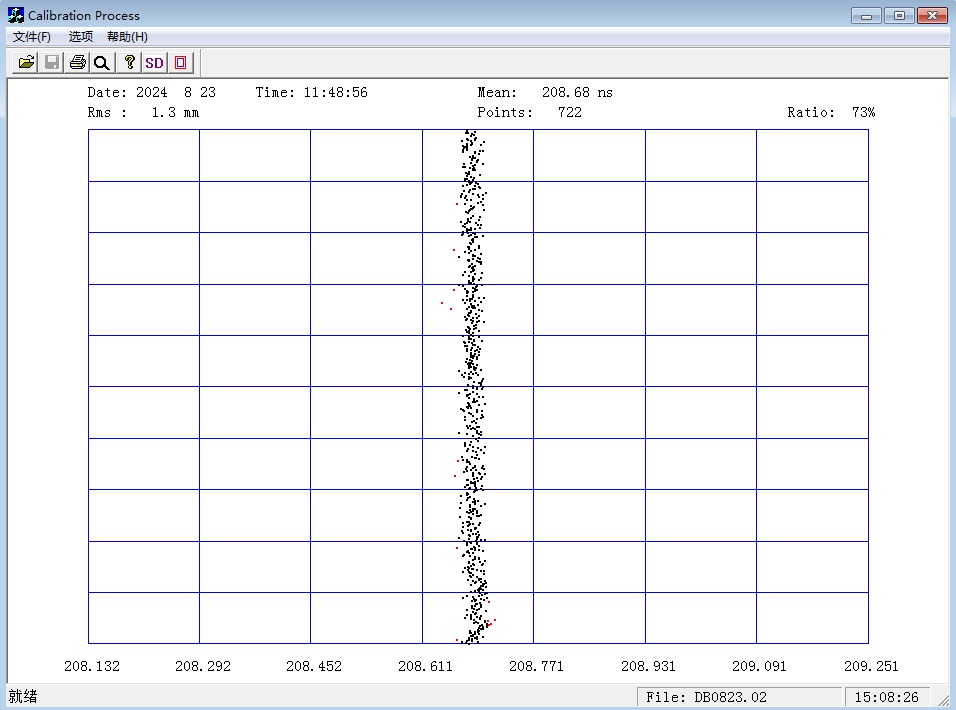Click the axis label 208.132
Image resolution: width=956 pixels, height=710 pixels.
pos(92,667)
